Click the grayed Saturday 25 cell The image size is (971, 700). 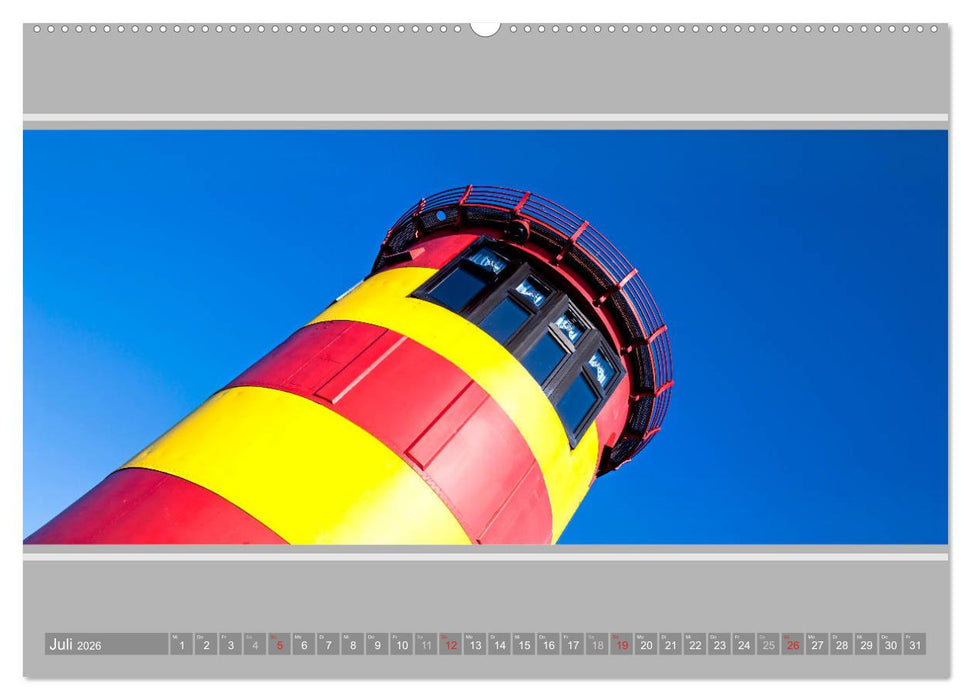pos(768,645)
